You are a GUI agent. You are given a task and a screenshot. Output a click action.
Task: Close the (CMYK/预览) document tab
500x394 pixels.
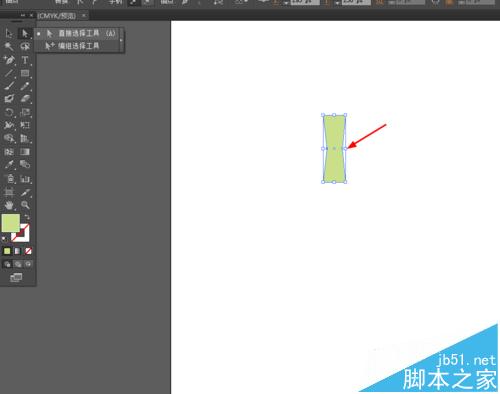click(84, 16)
